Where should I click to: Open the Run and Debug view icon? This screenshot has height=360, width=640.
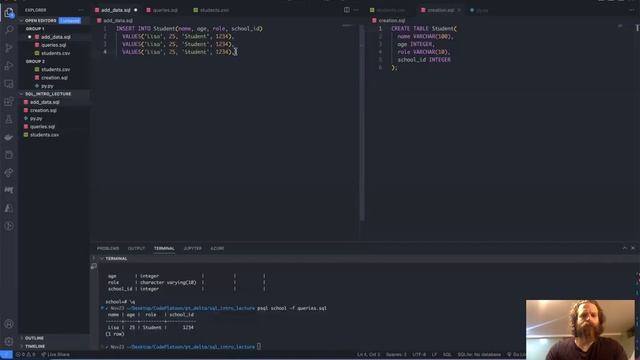click(9, 66)
